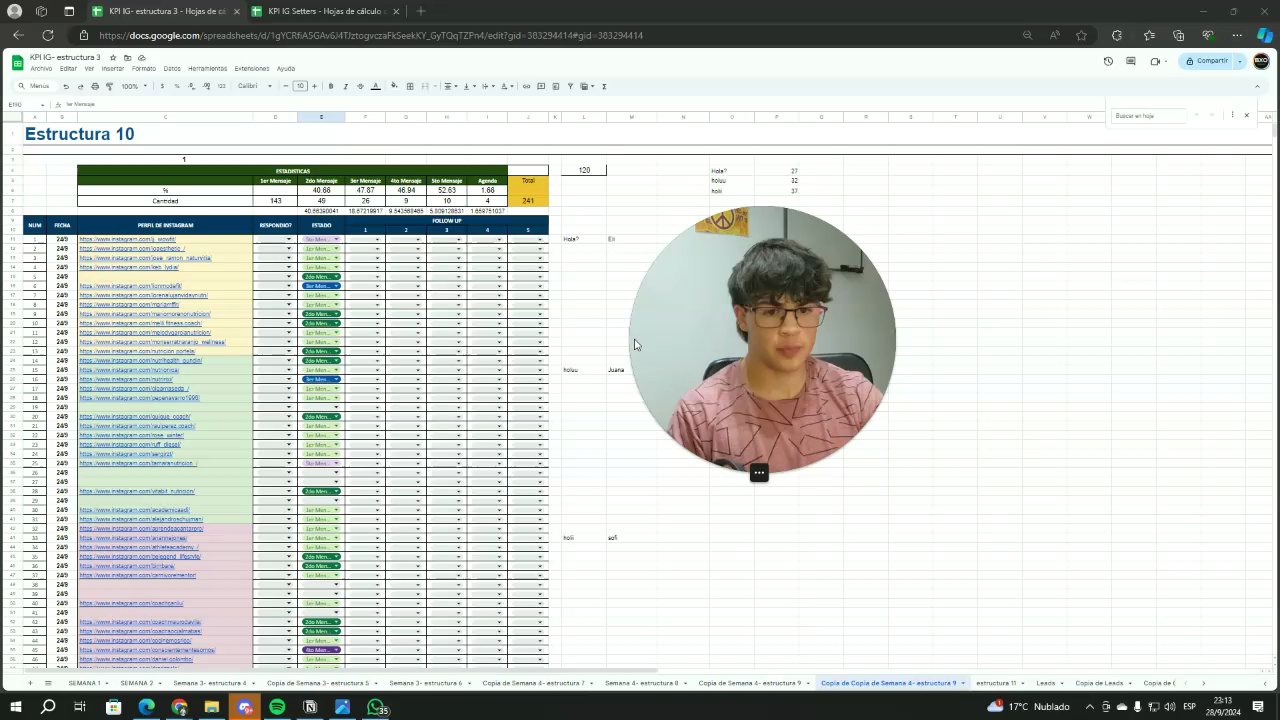Screen dimensions: 1280x720
Task: Open Follow Up 1 dropdown in row NUM 2
Action: click(377, 249)
